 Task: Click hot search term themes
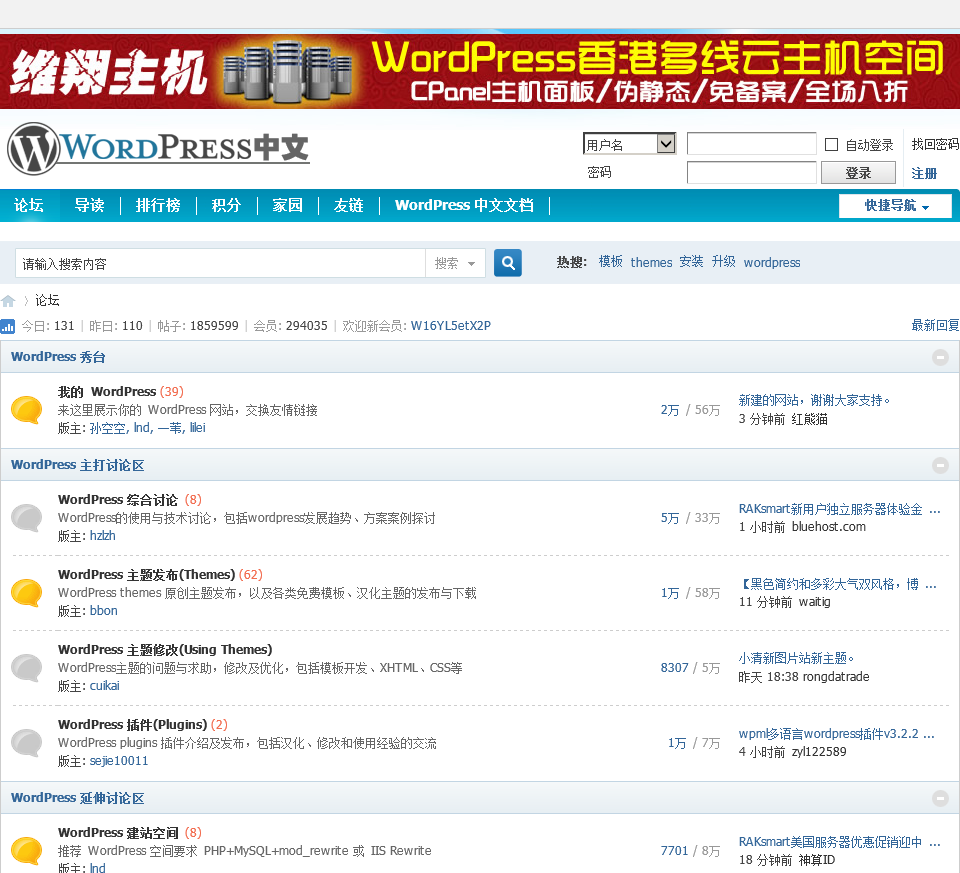coord(651,263)
